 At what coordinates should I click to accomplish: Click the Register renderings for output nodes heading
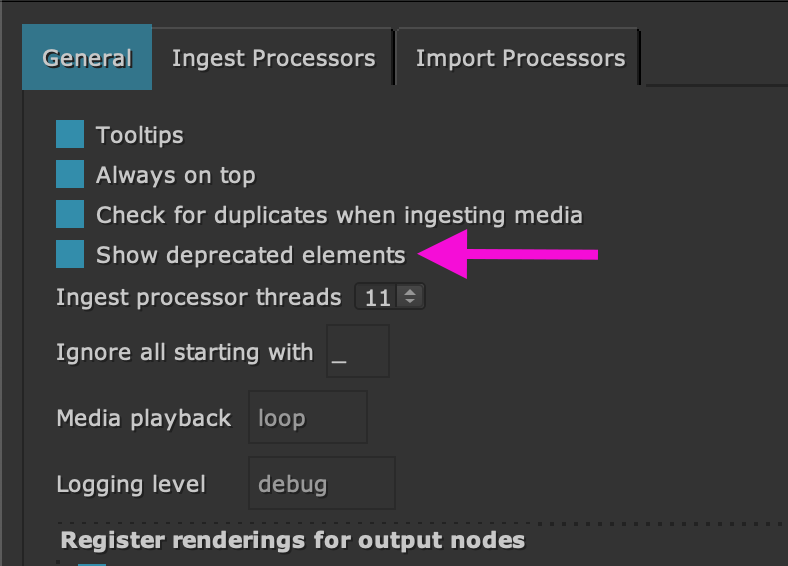pos(293,541)
